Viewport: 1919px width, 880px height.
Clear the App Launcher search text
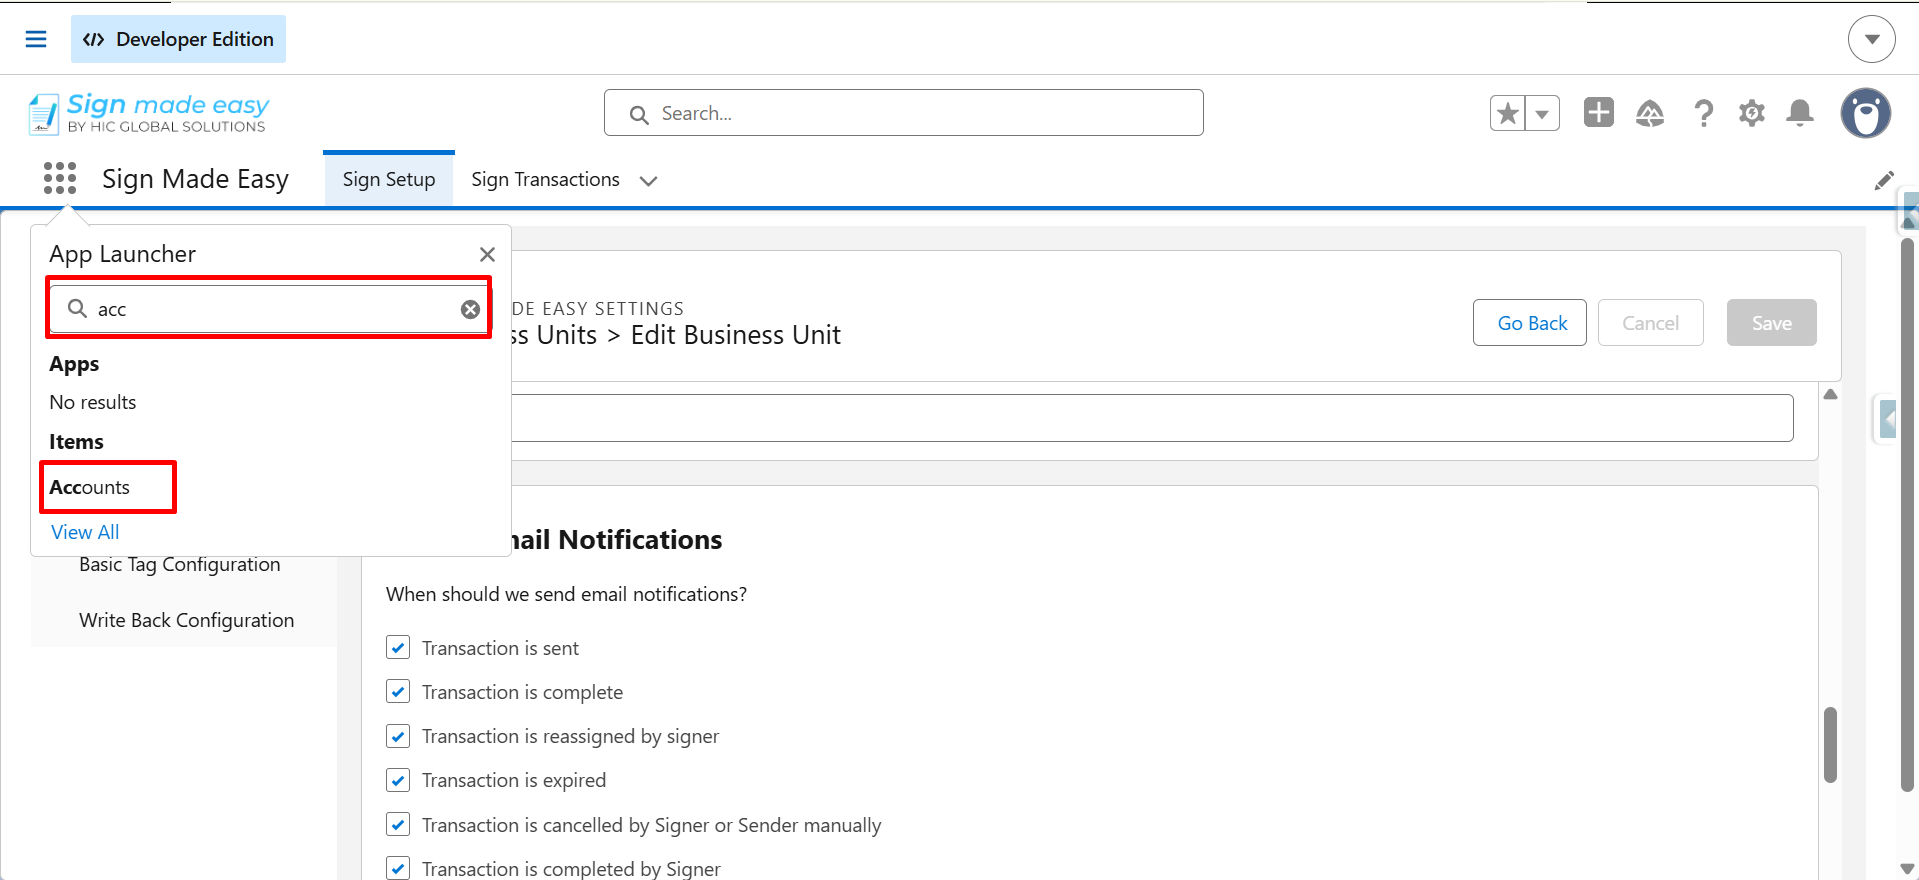click(470, 309)
